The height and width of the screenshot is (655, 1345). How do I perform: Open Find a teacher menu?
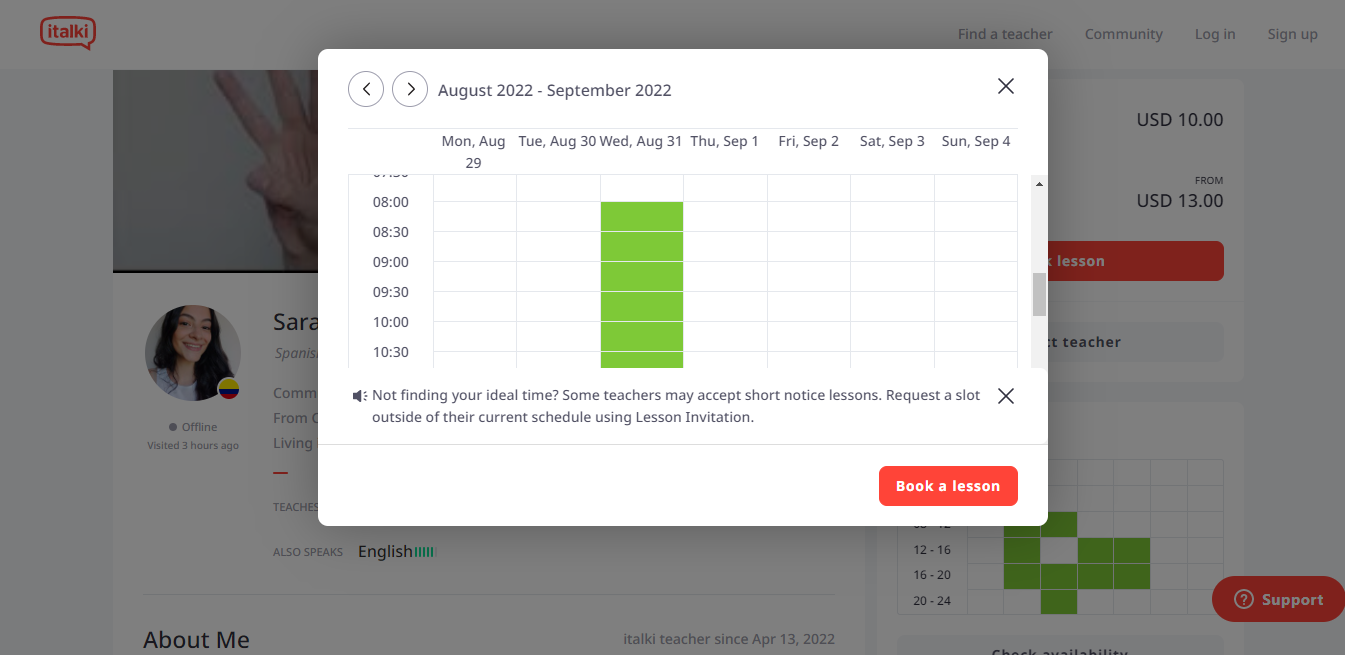pos(1004,34)
